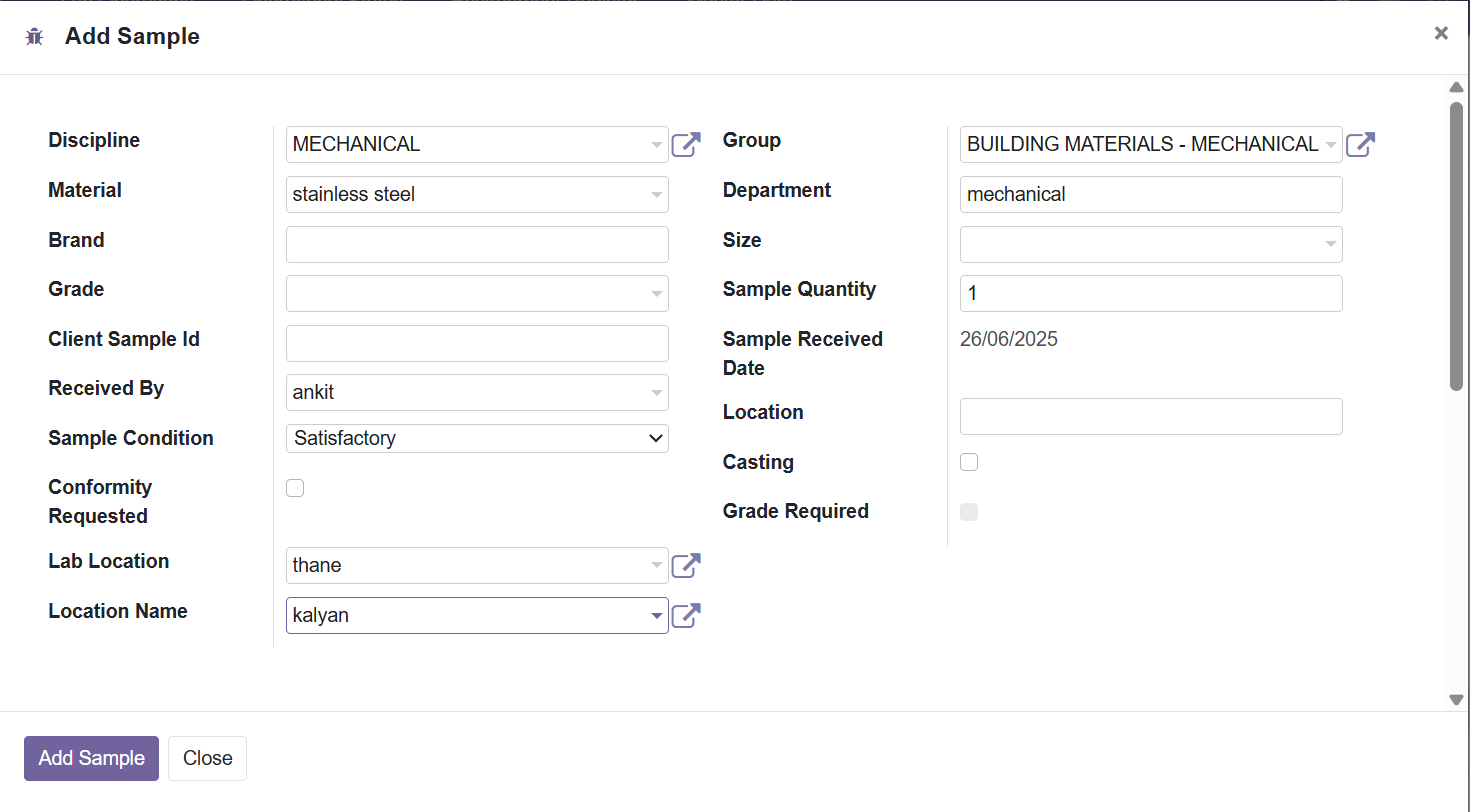
Task: Click the vertical scrollbar thumb
Action: coord(1456,245)
